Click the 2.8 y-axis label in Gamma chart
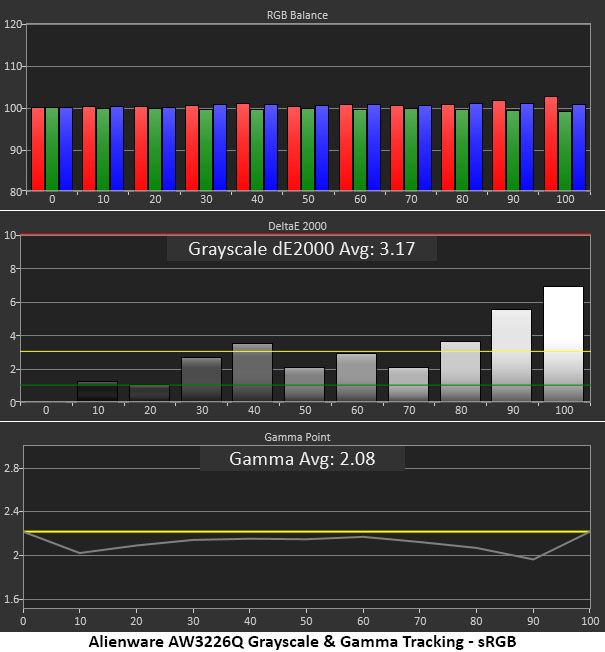 pyautogui.click(x=11, y=469)
